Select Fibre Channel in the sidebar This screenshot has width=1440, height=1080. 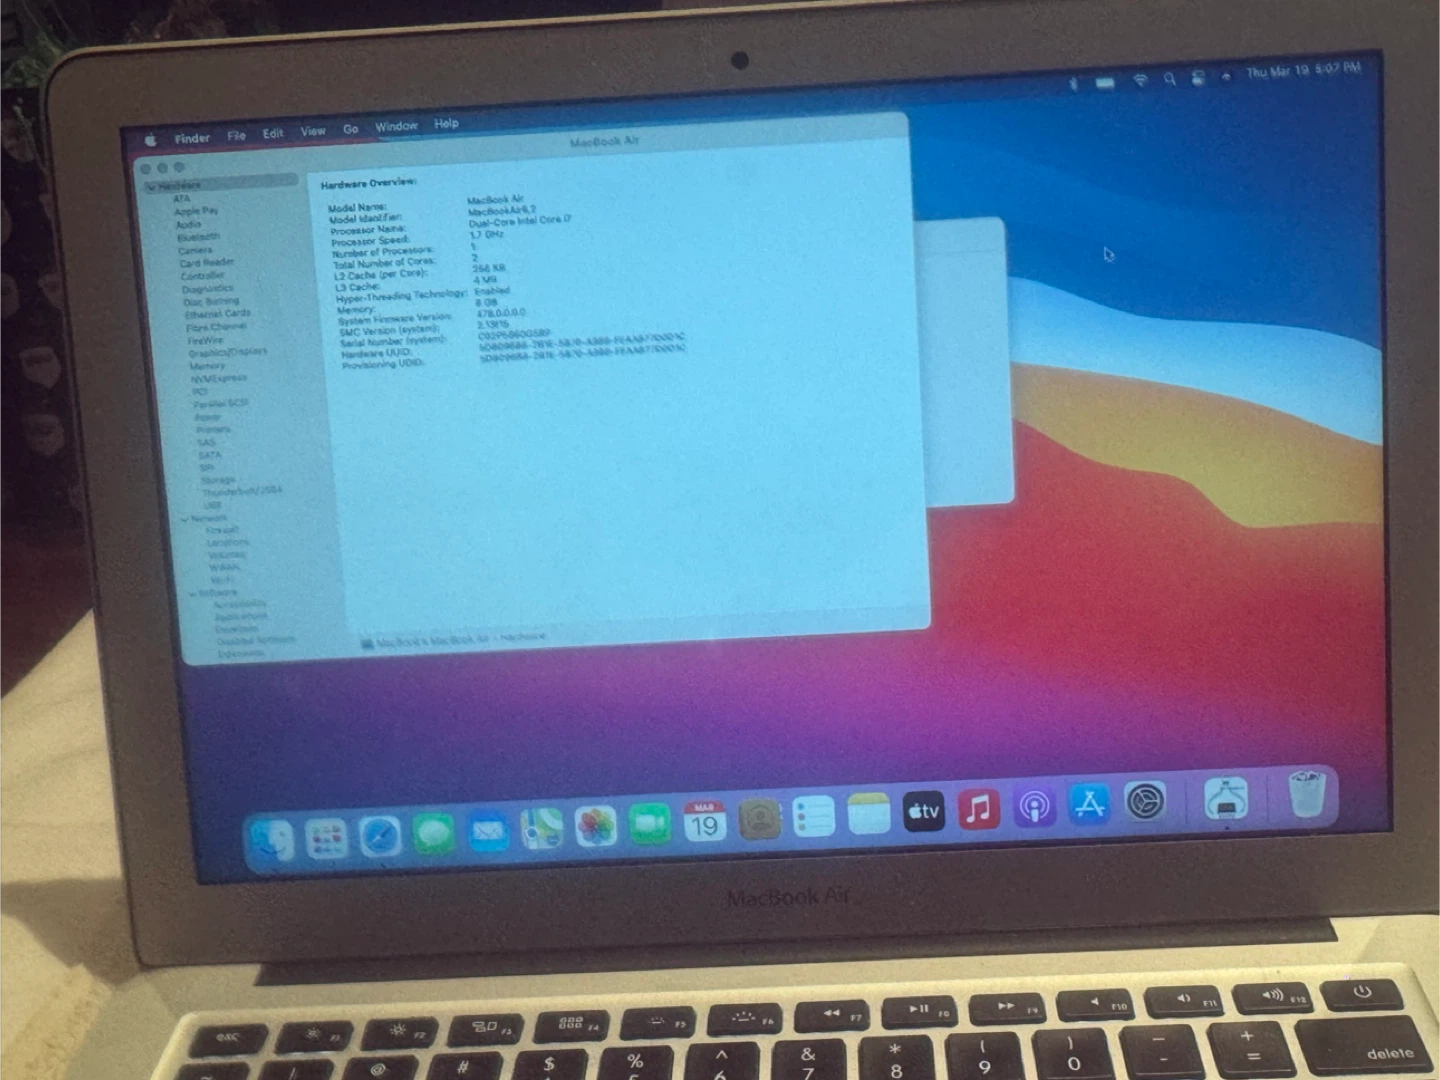point(216,326)
